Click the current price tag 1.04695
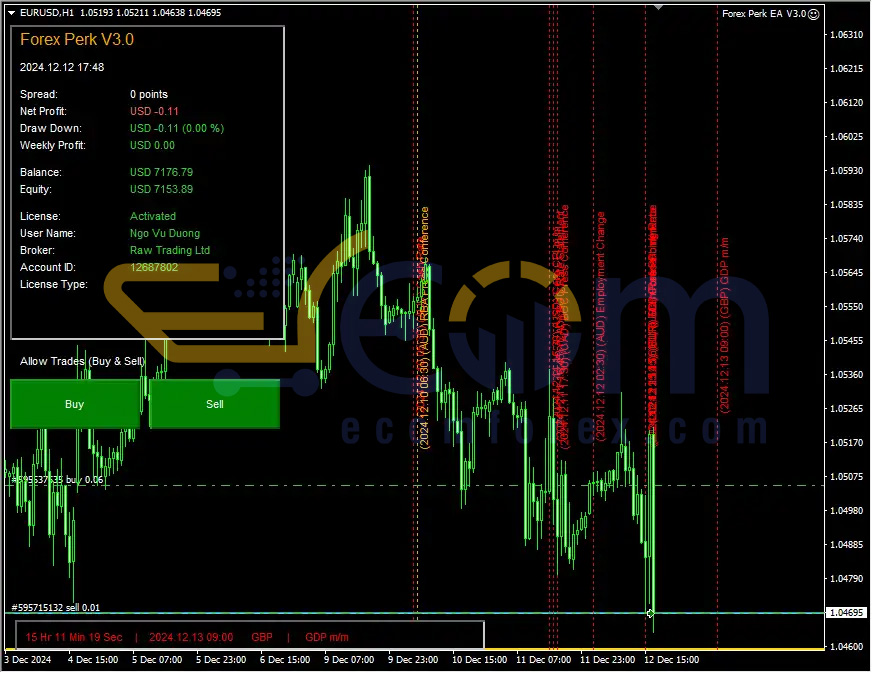Screen dimensions: 872x673 (x=846, y=613)
